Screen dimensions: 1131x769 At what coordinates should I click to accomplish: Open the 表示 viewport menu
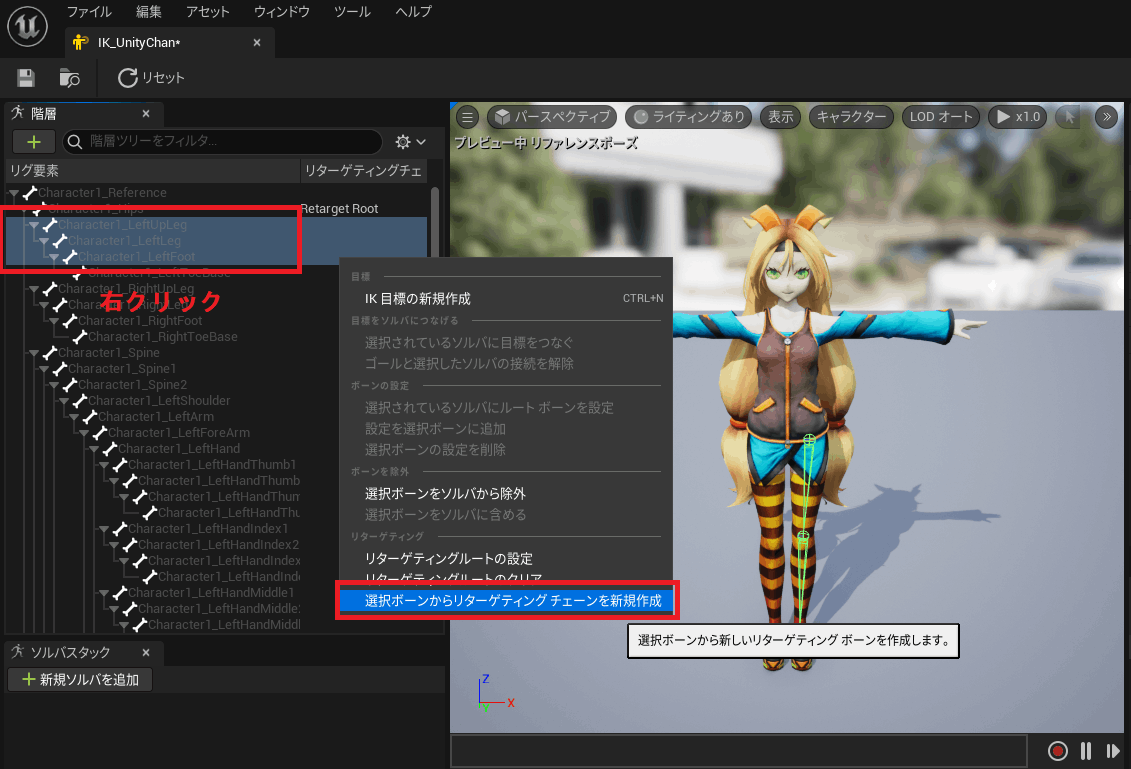click(780, 117)
